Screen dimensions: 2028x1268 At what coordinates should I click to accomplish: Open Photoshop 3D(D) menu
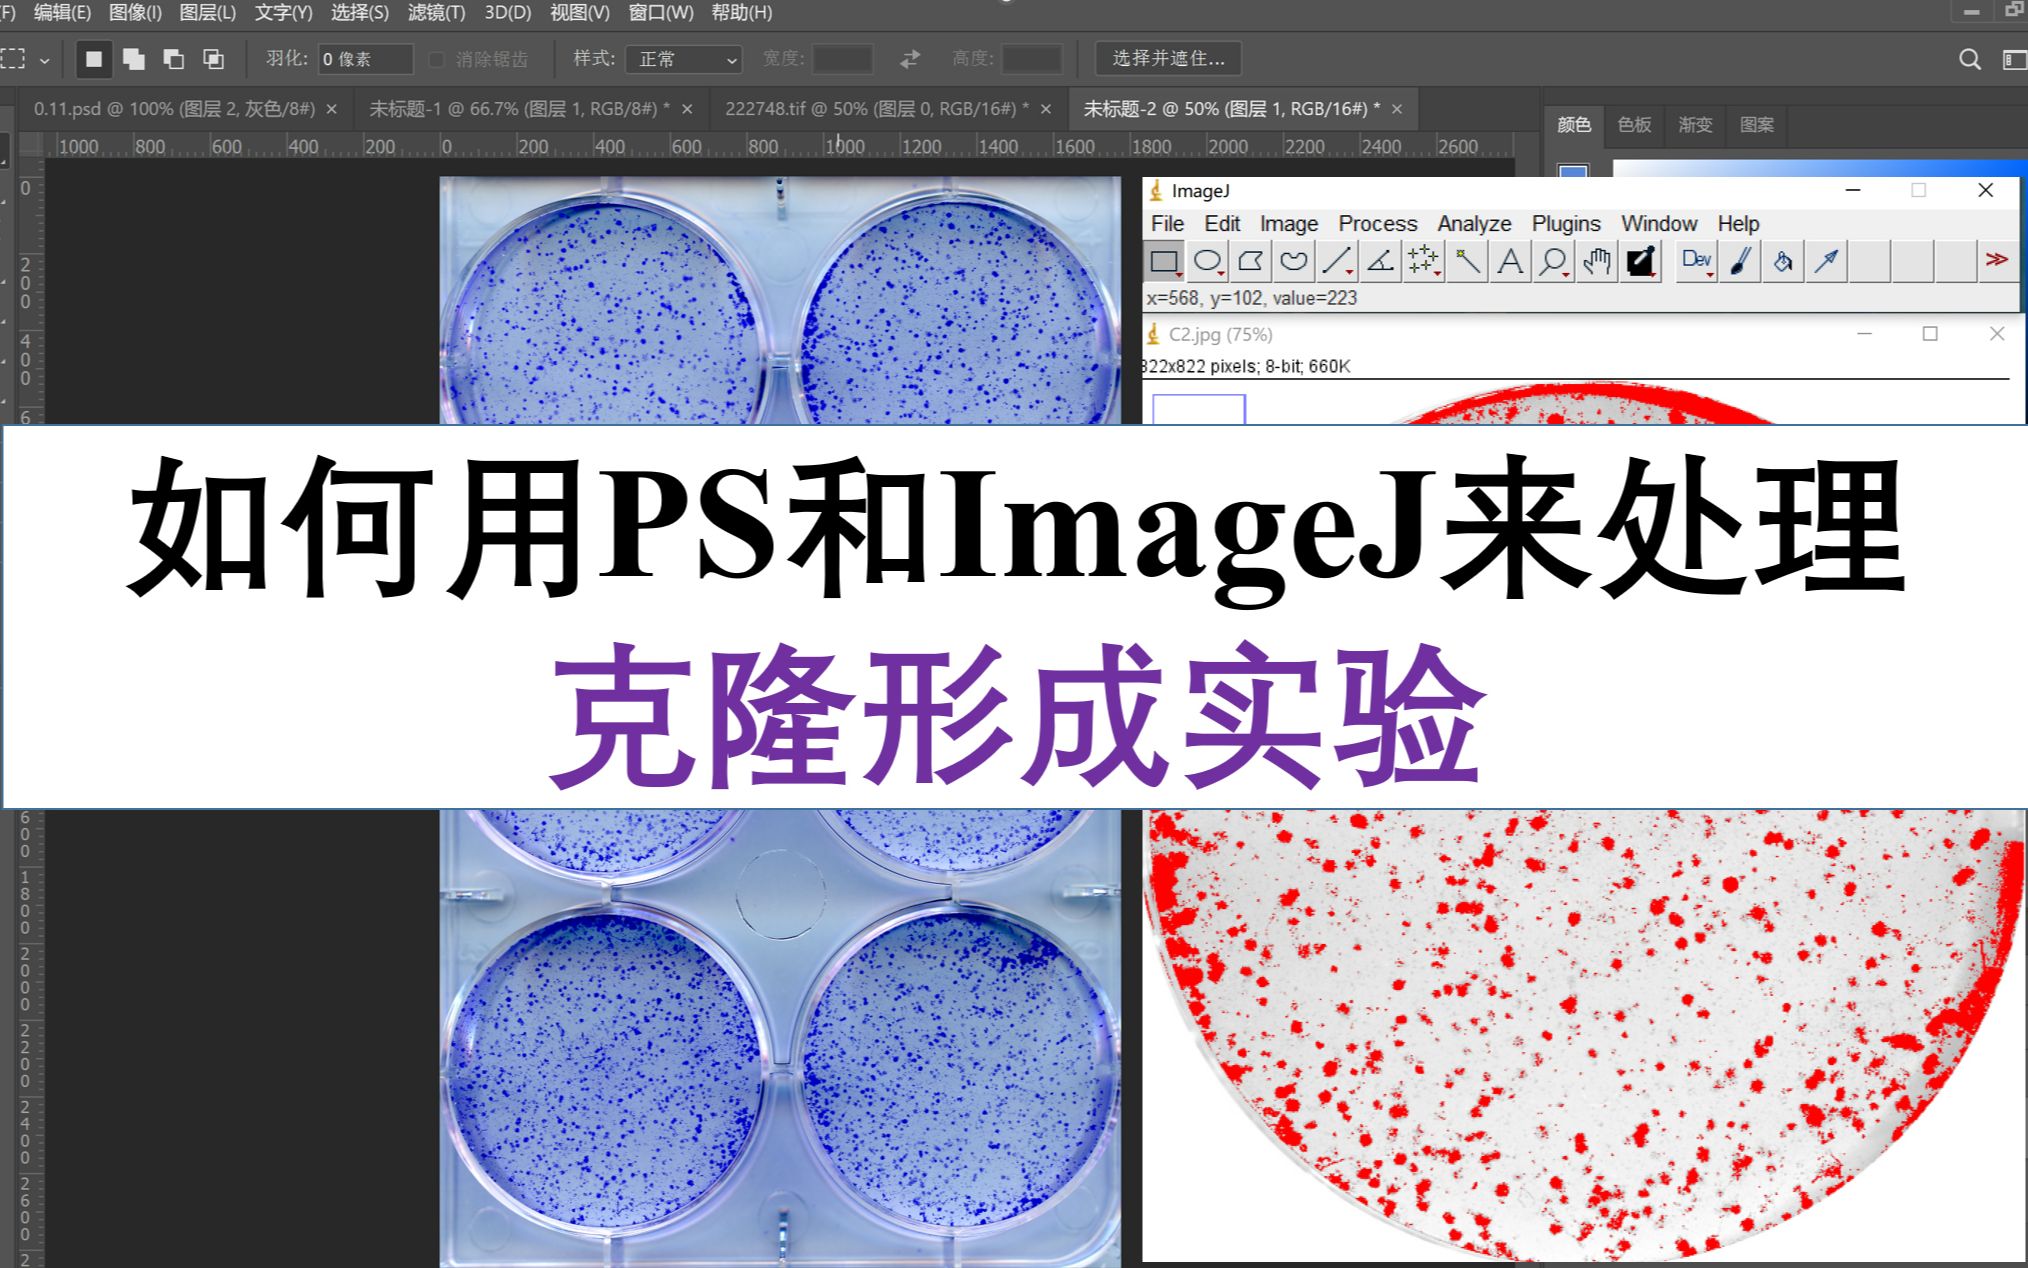pyautogui.click(x=508, y=13)
